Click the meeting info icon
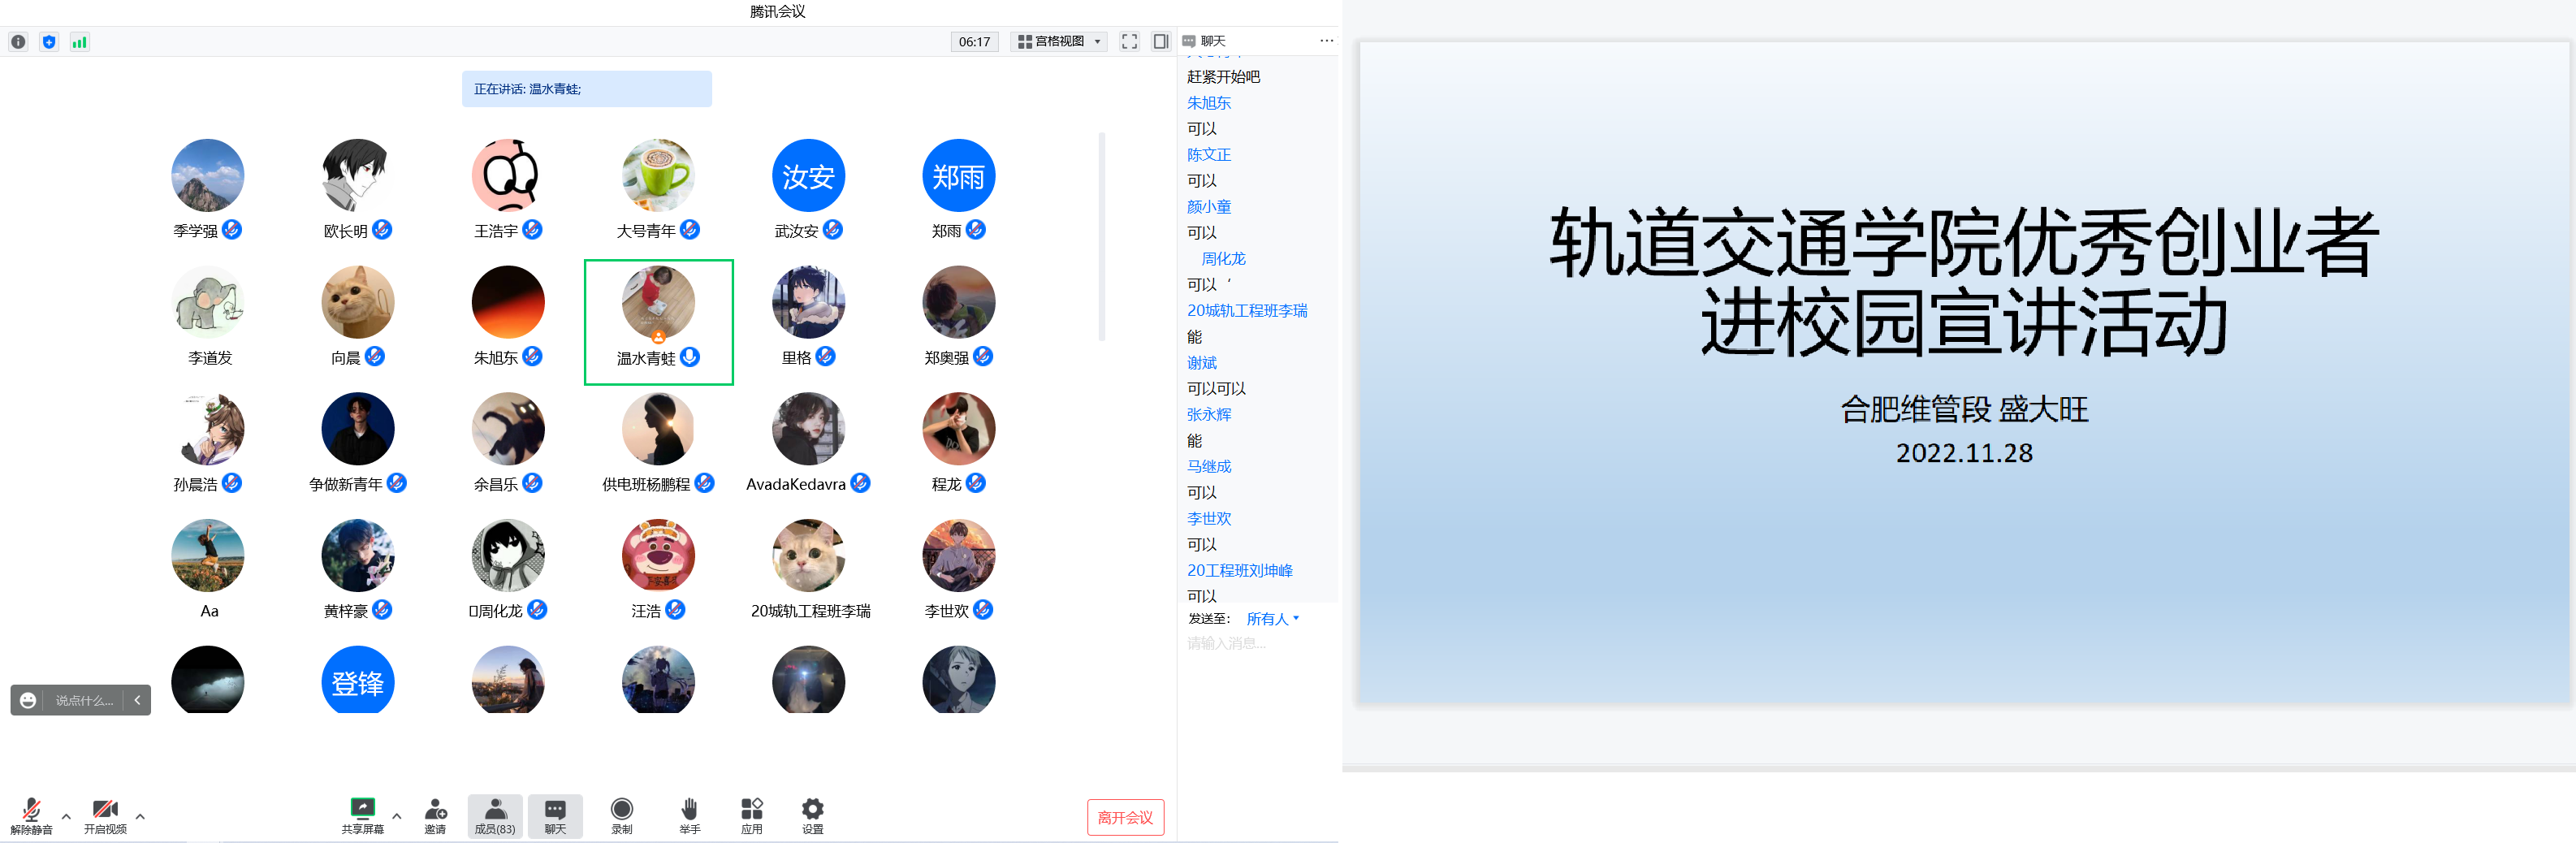 click(18, 42)
